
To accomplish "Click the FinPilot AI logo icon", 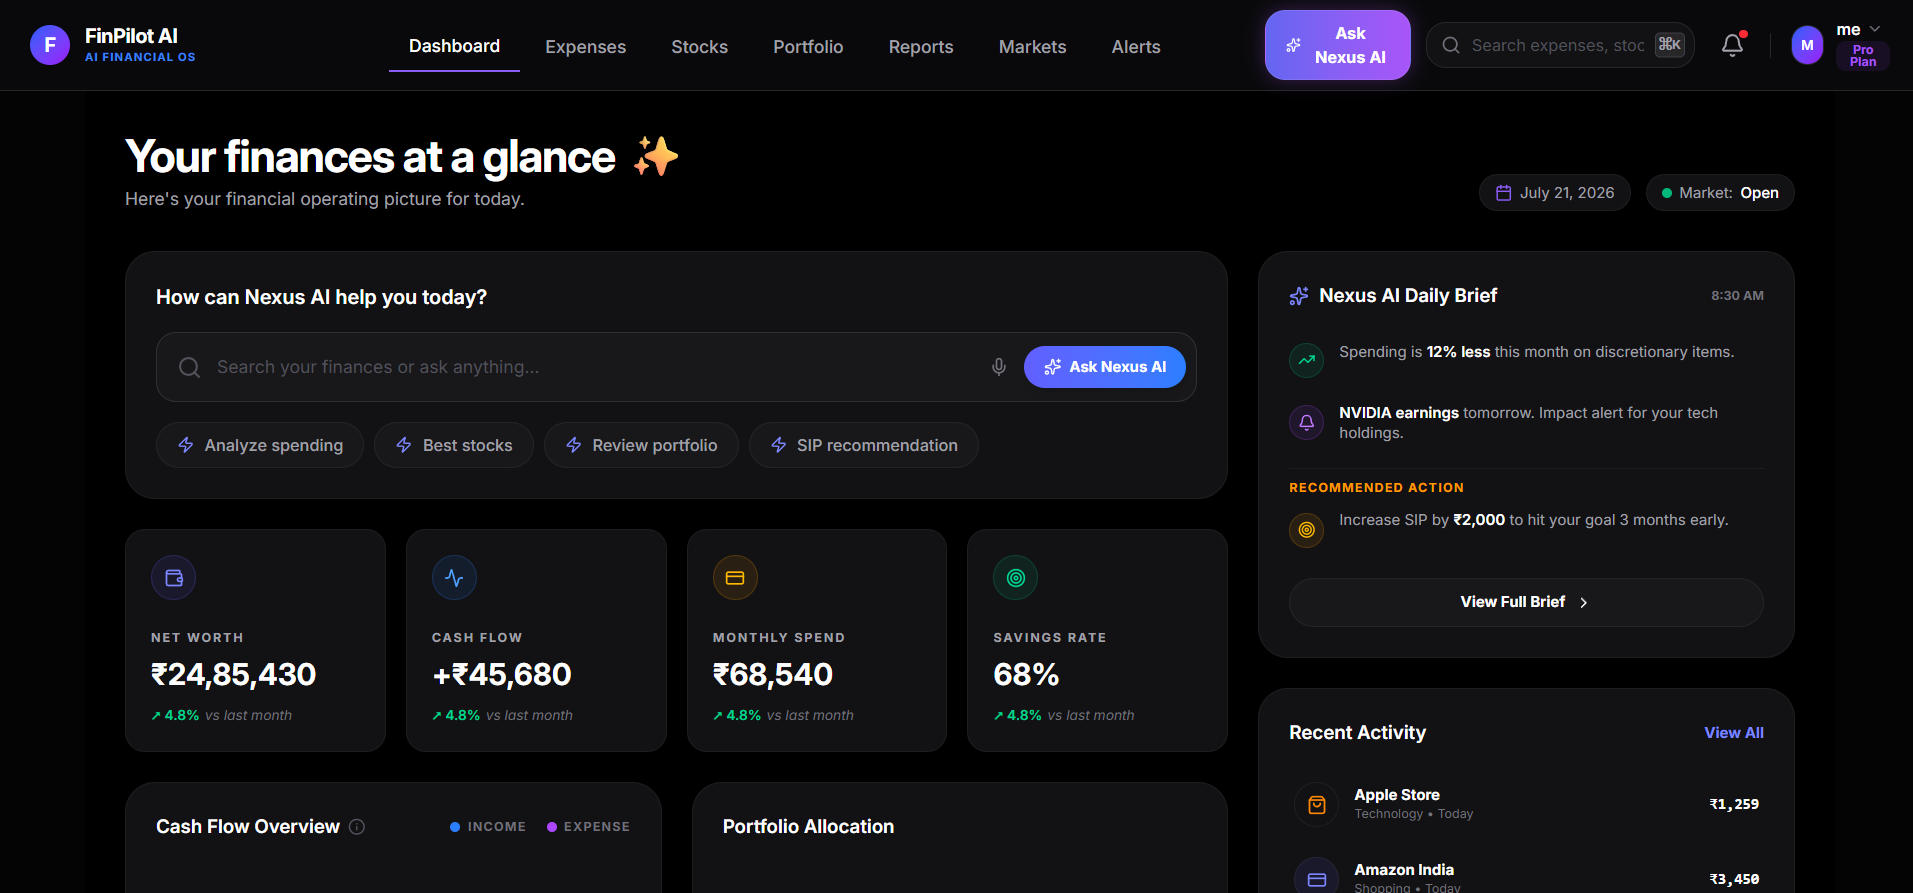I will pyautogui.click(x=50, y=45).
